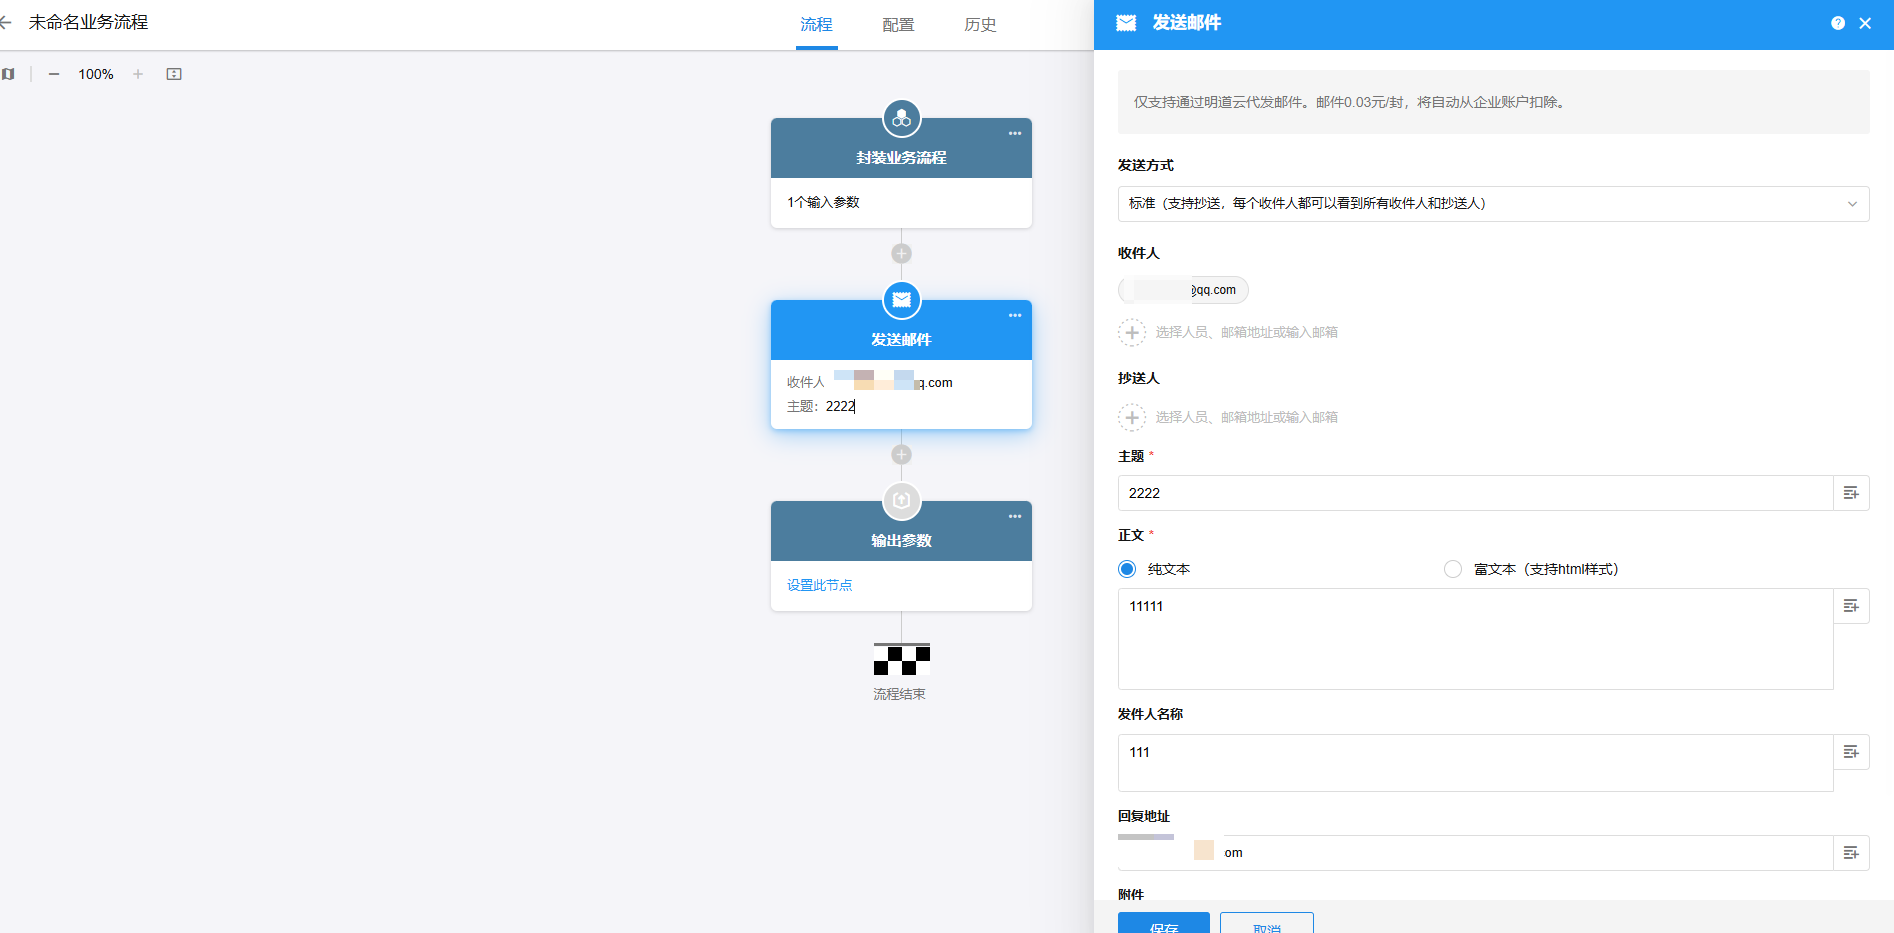Click the 设置此节点 link

tap(820, 585)
